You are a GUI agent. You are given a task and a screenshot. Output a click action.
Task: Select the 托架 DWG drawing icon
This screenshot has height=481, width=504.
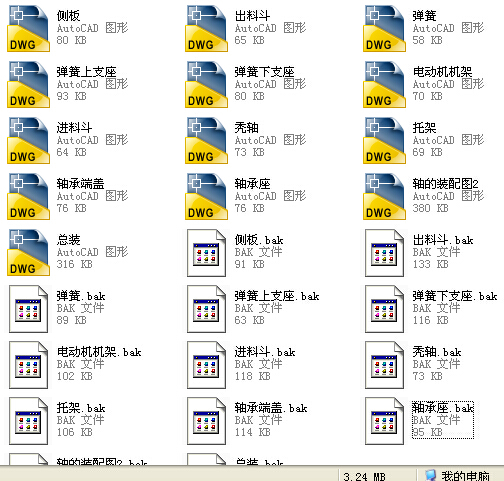click(384, 140)
